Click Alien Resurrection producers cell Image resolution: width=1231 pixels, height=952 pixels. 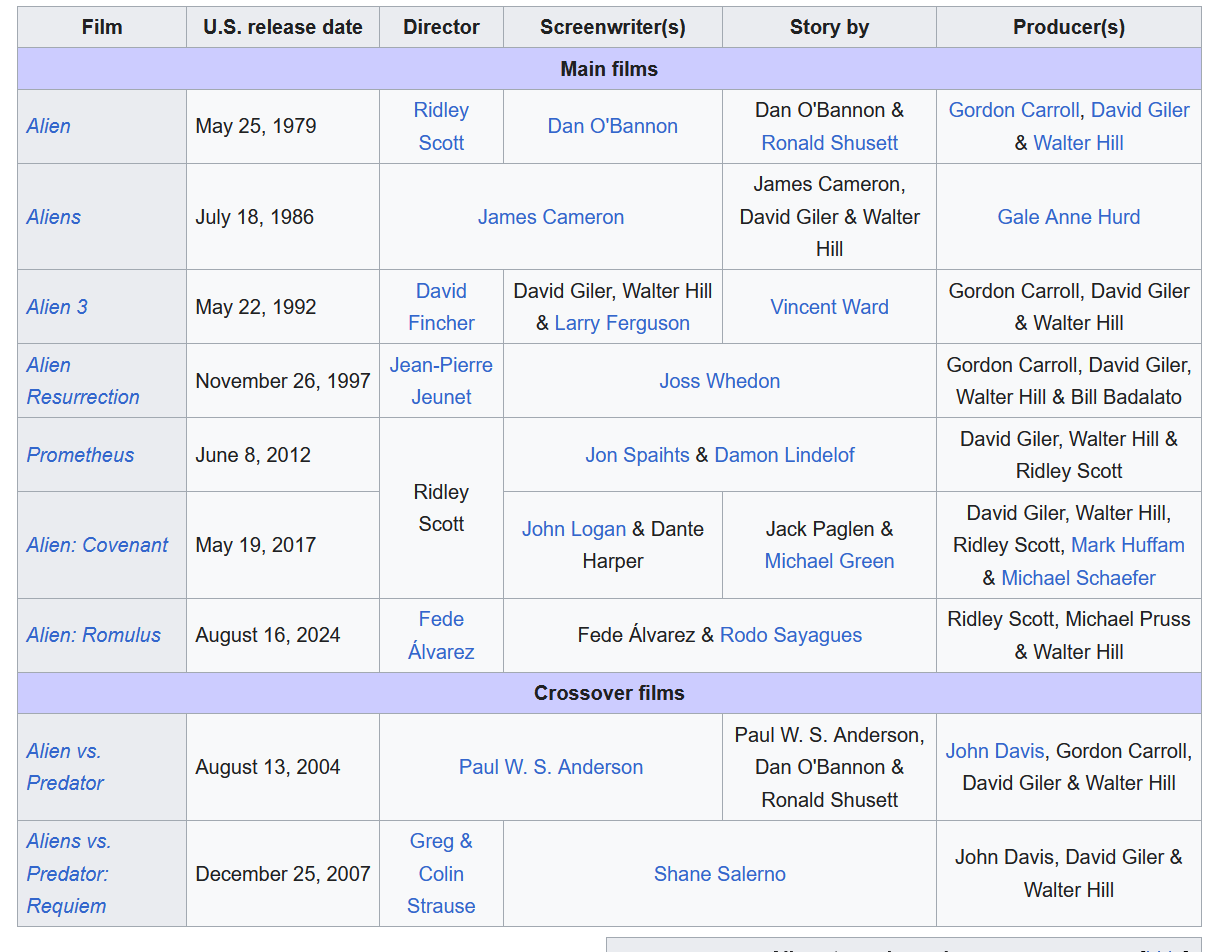tap(1068, 381)
